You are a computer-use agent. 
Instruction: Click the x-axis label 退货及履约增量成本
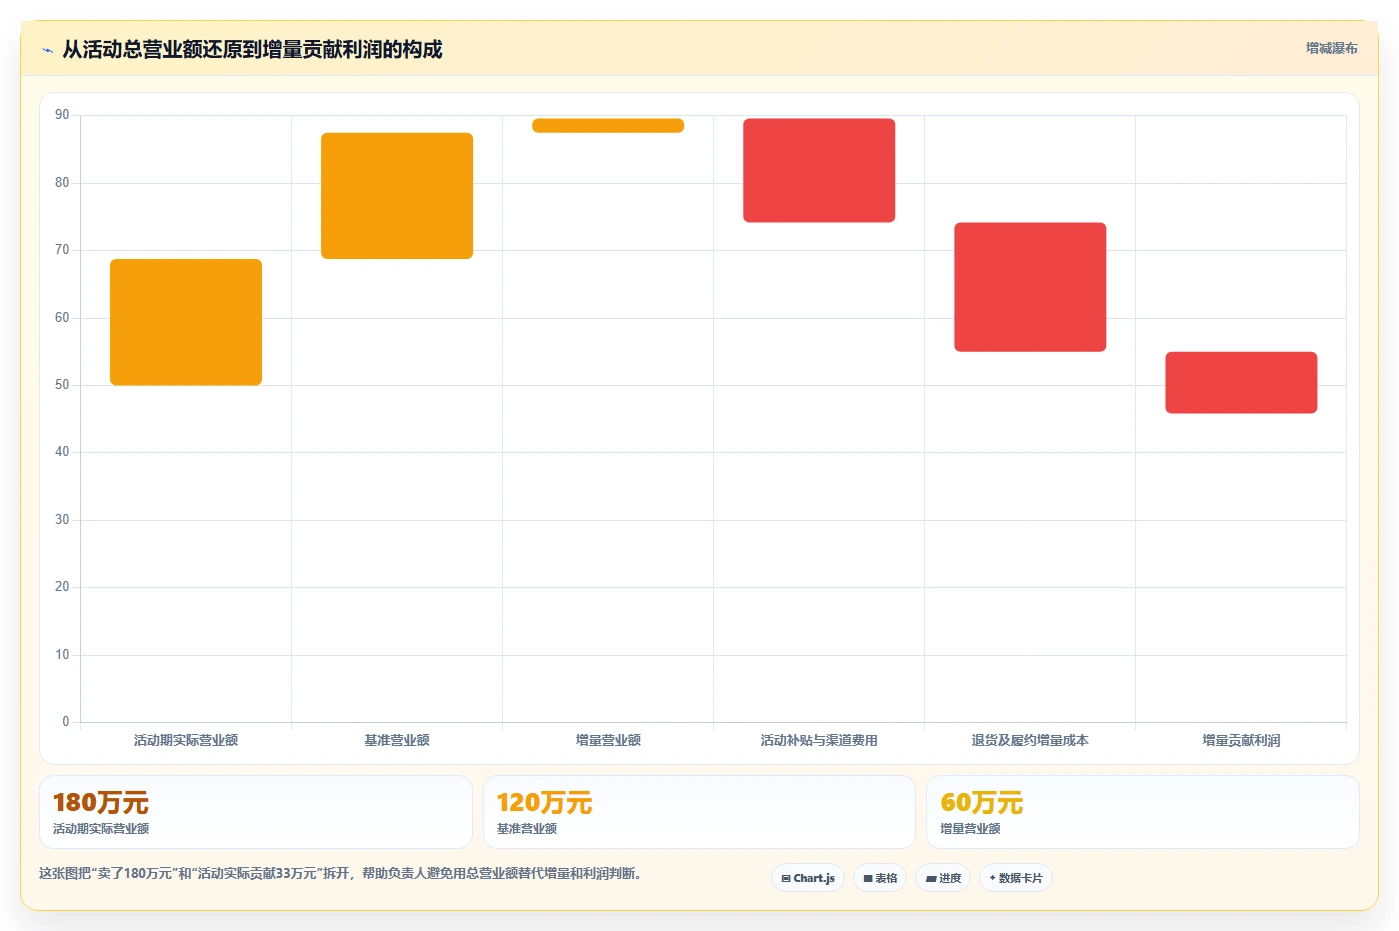point(1030,741)
